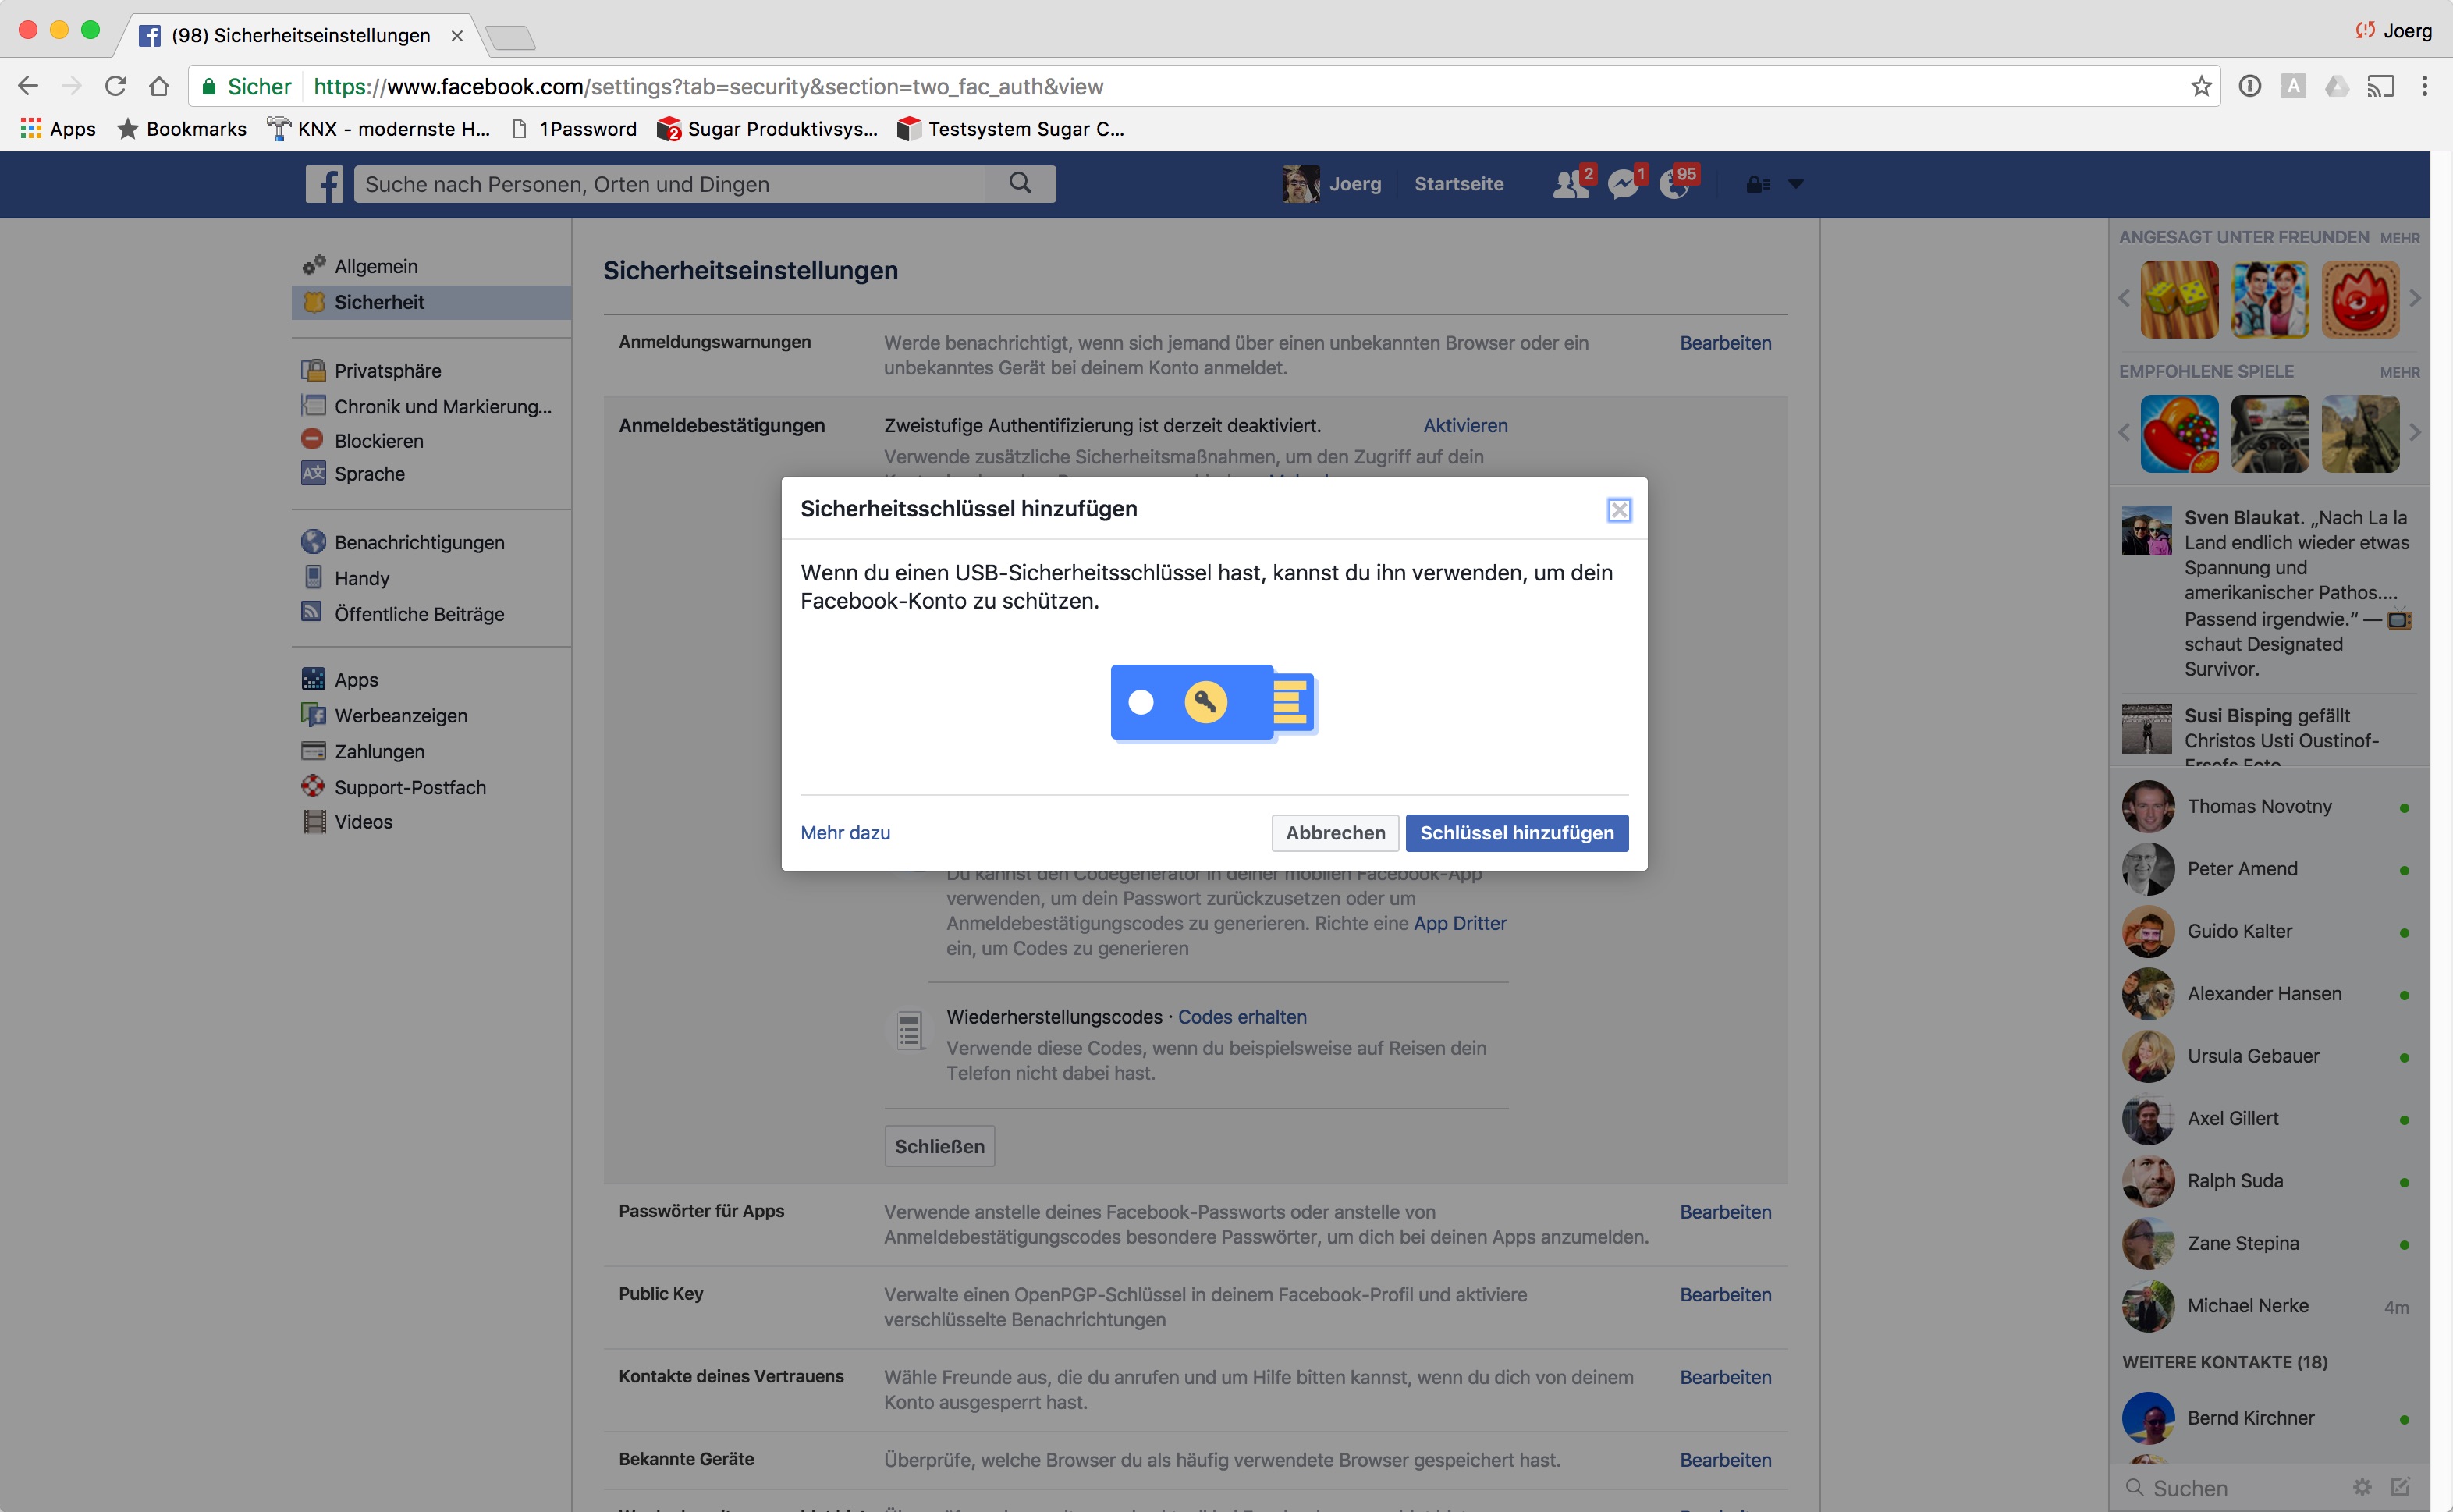Close the security key dialog

pyautogui.click(x=1618, y=510)
